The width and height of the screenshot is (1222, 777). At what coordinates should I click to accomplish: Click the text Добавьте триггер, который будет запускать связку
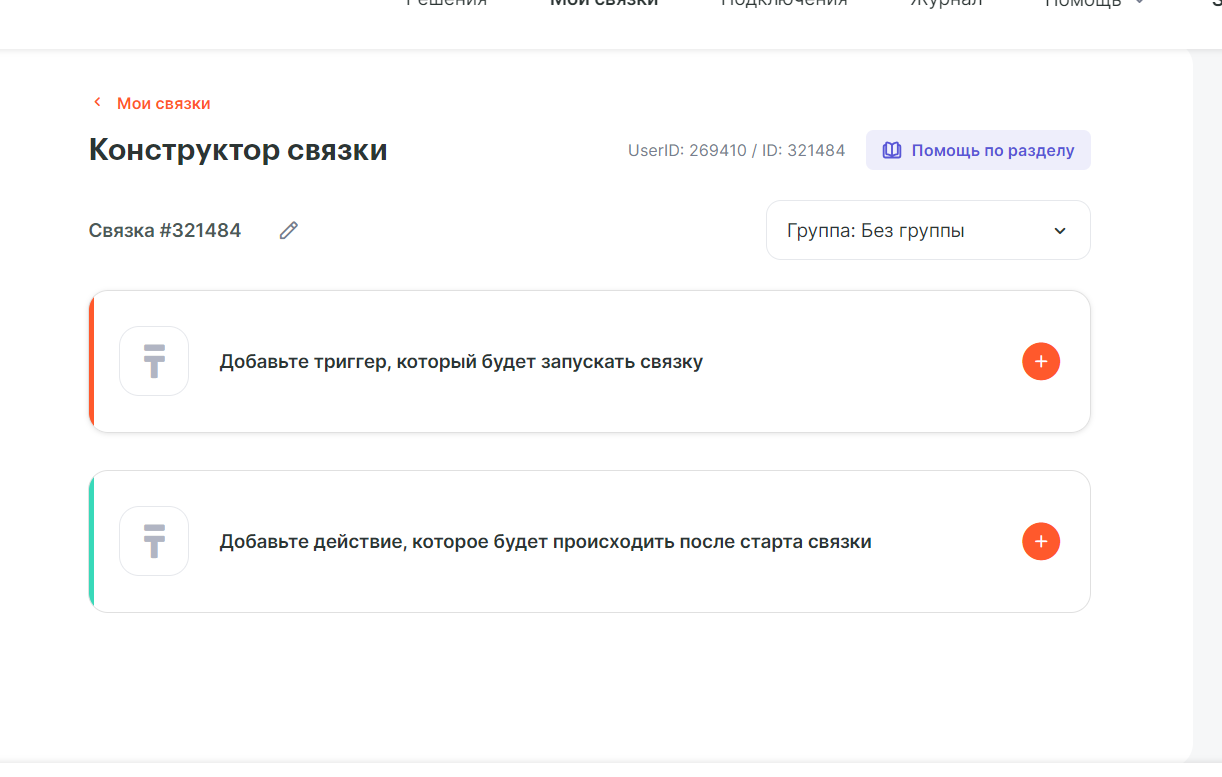pos(461,362)
